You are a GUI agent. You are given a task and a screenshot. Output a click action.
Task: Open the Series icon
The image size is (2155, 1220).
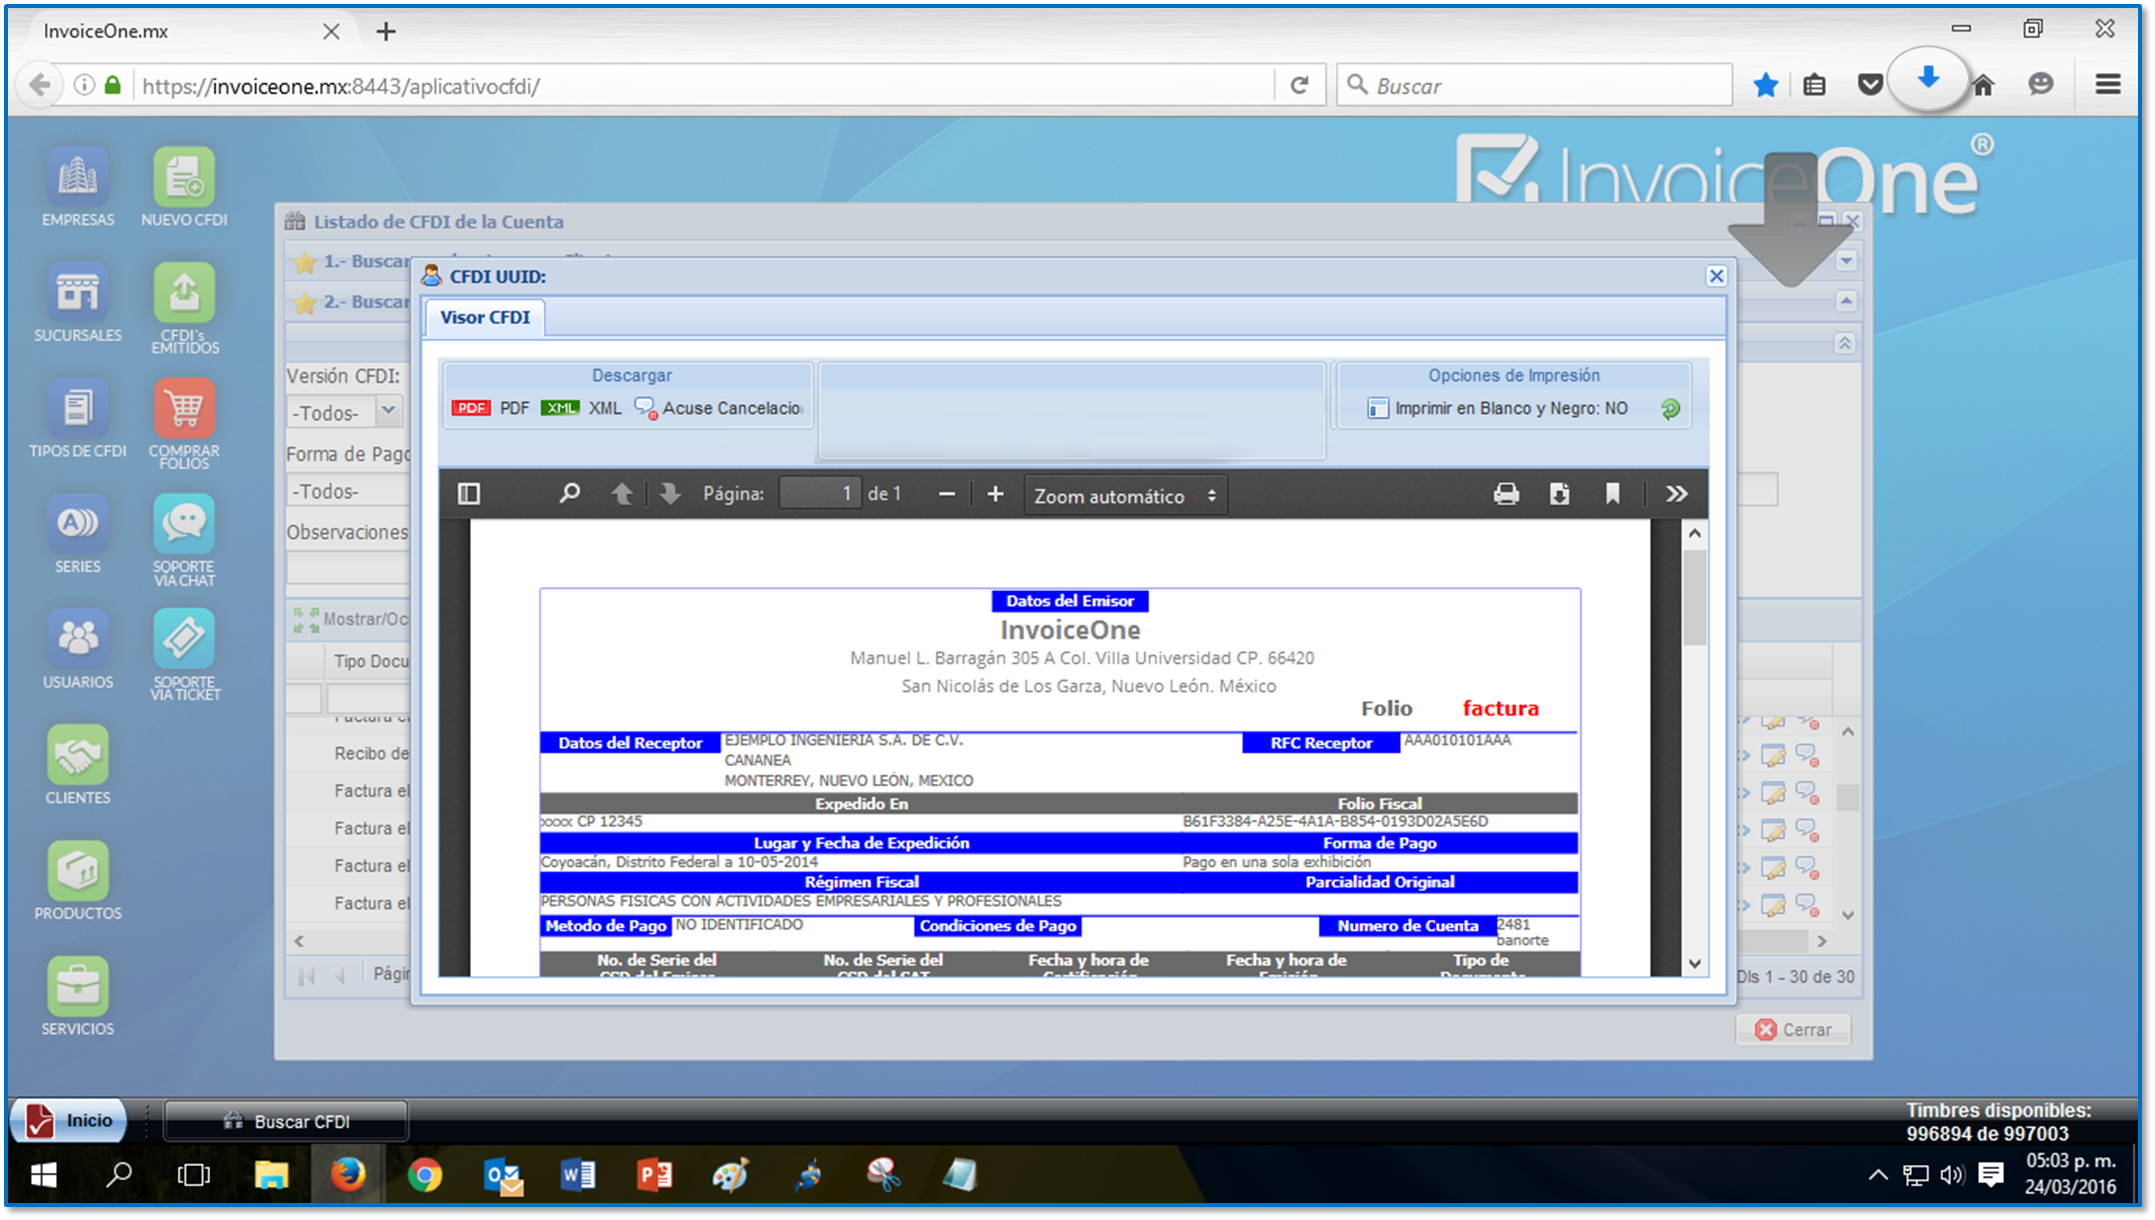point(78,534)
